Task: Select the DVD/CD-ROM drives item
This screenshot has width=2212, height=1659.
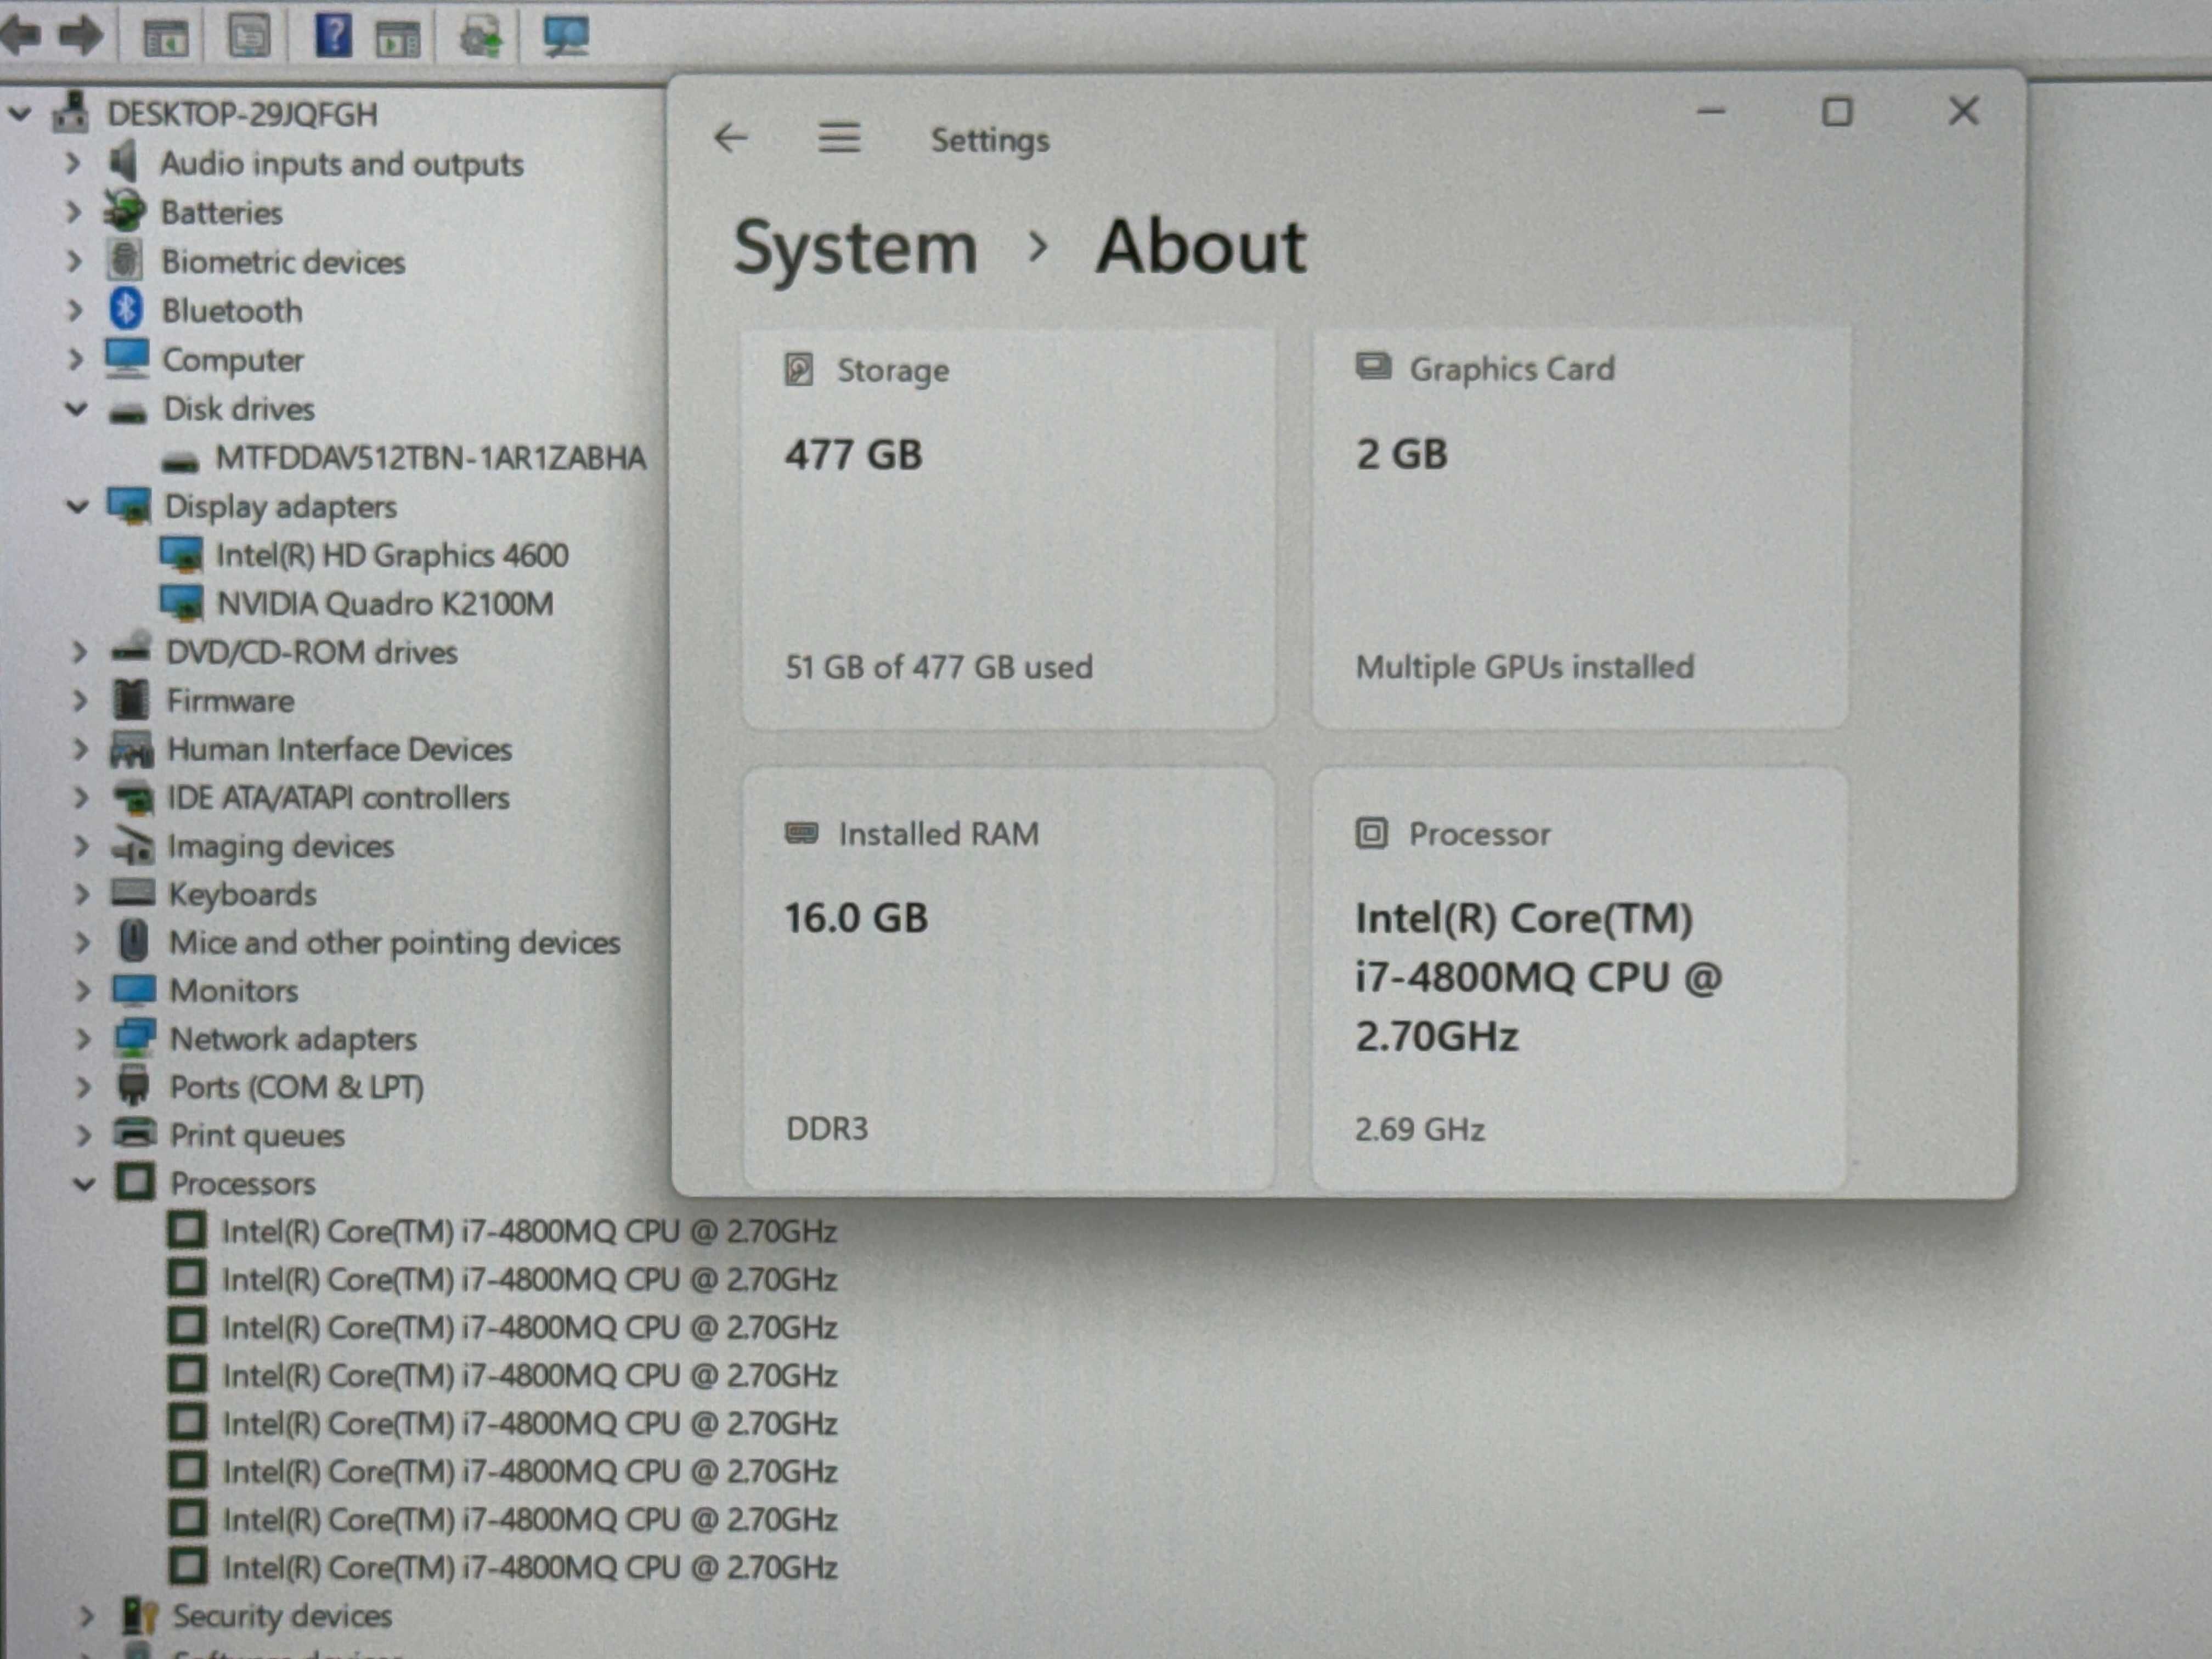Action: [311, 652]
